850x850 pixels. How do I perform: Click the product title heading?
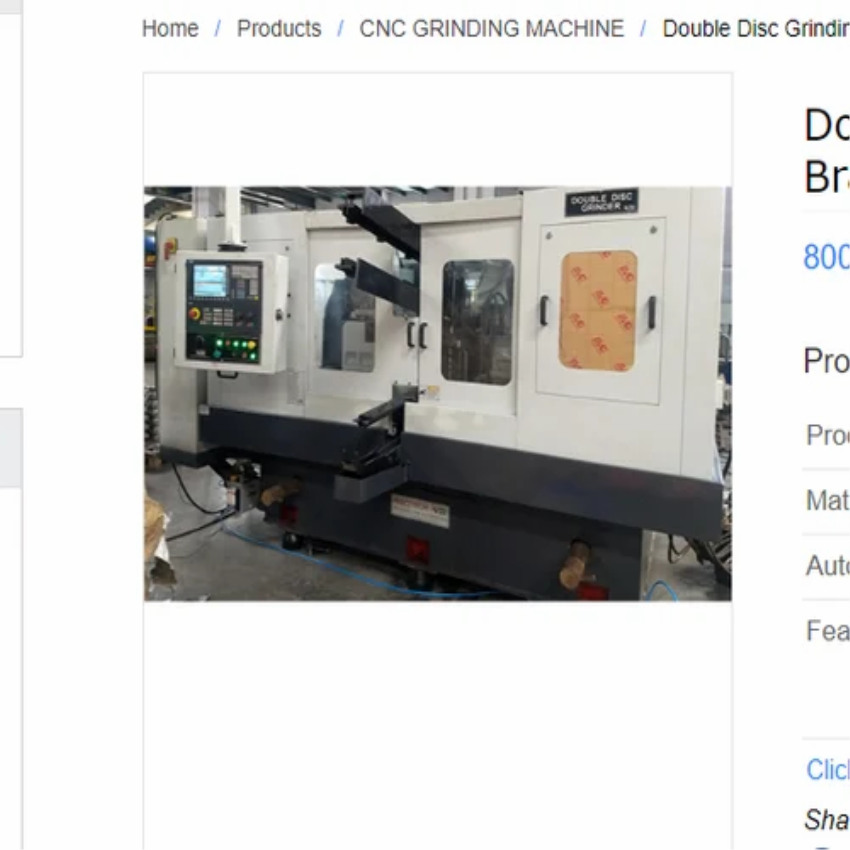tap(825, 150)
